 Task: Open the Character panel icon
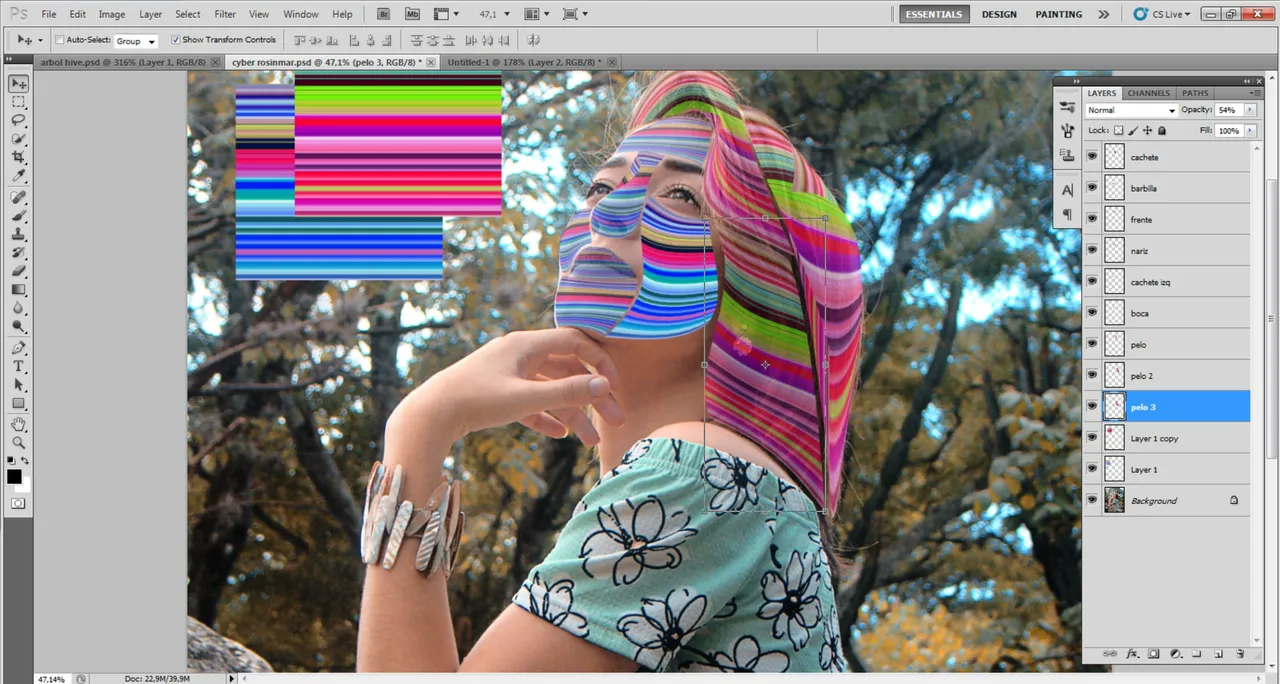[1067, 189]
